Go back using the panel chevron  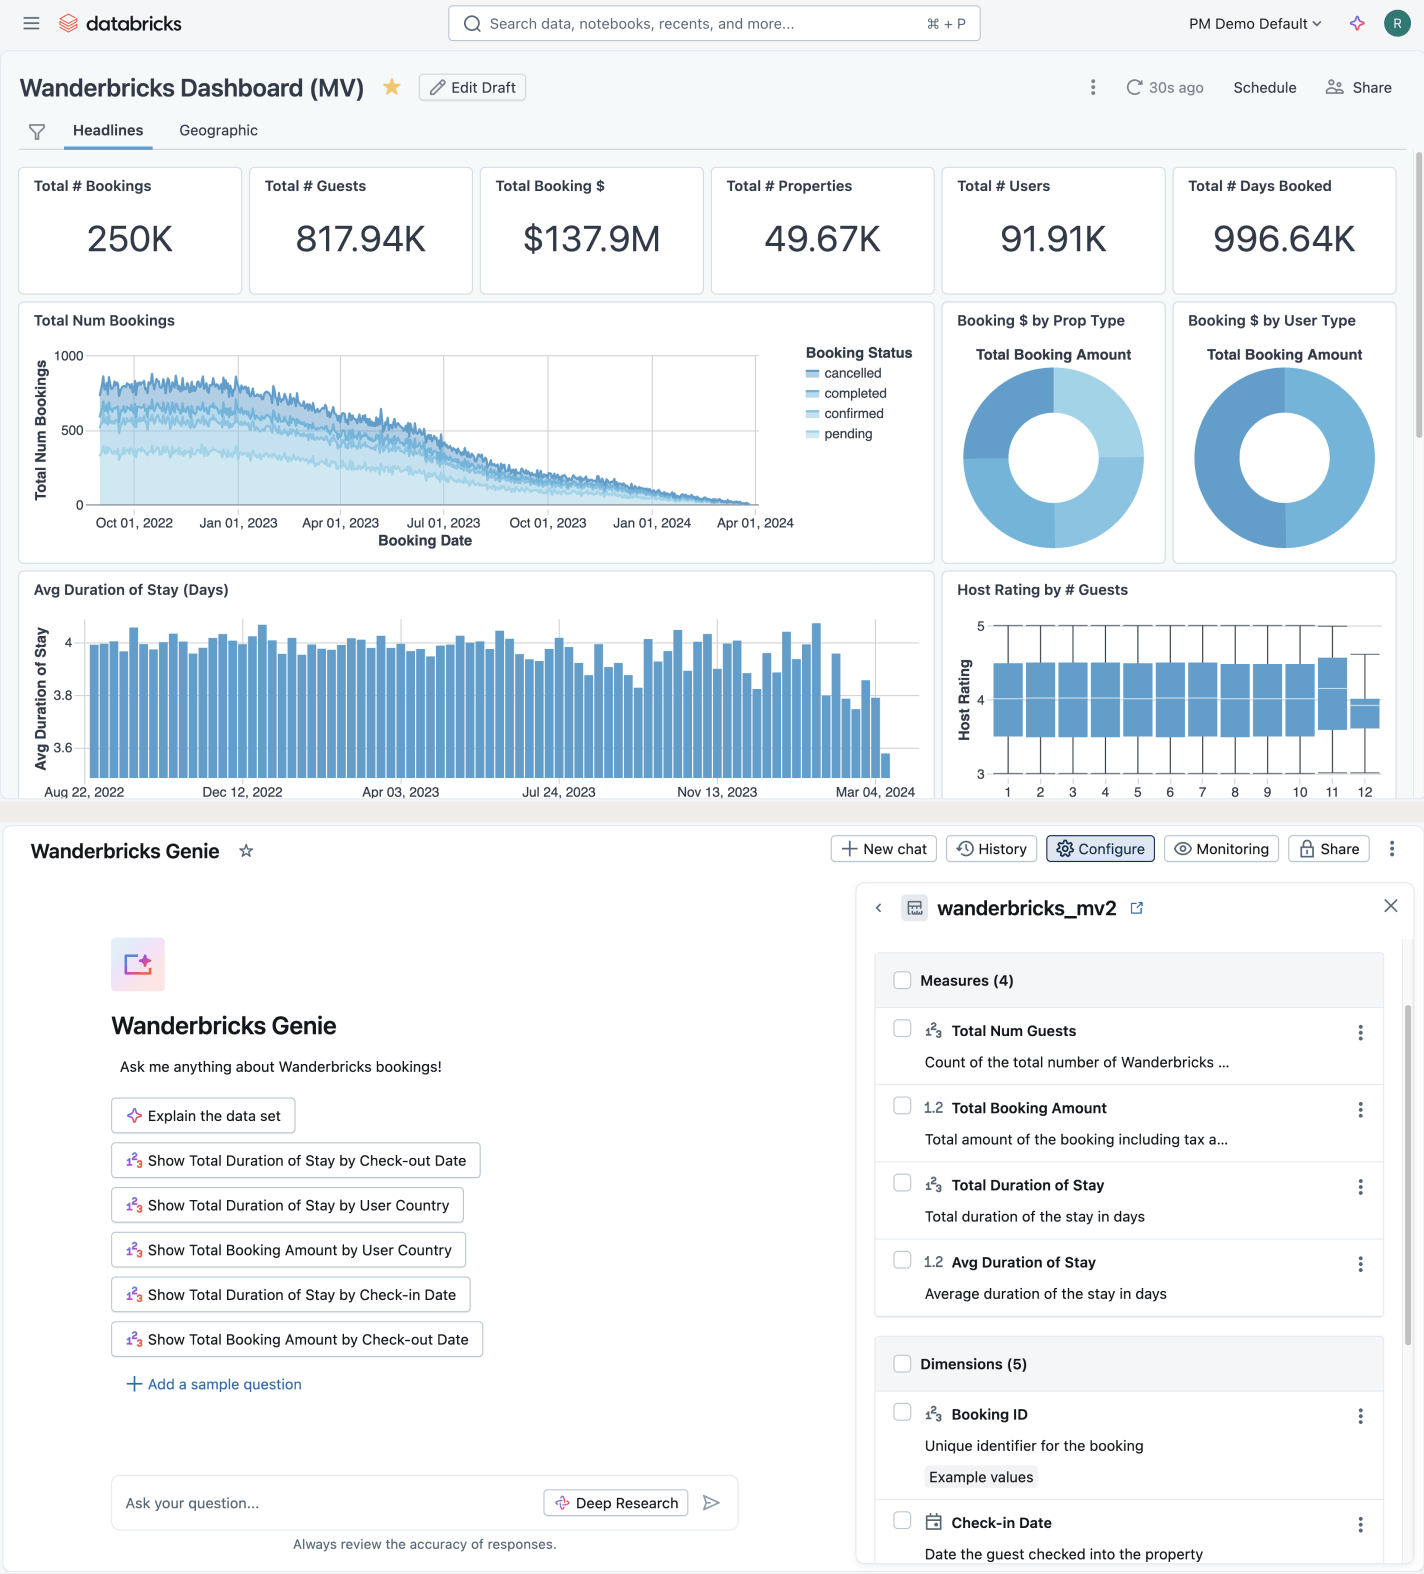point(878,908)
